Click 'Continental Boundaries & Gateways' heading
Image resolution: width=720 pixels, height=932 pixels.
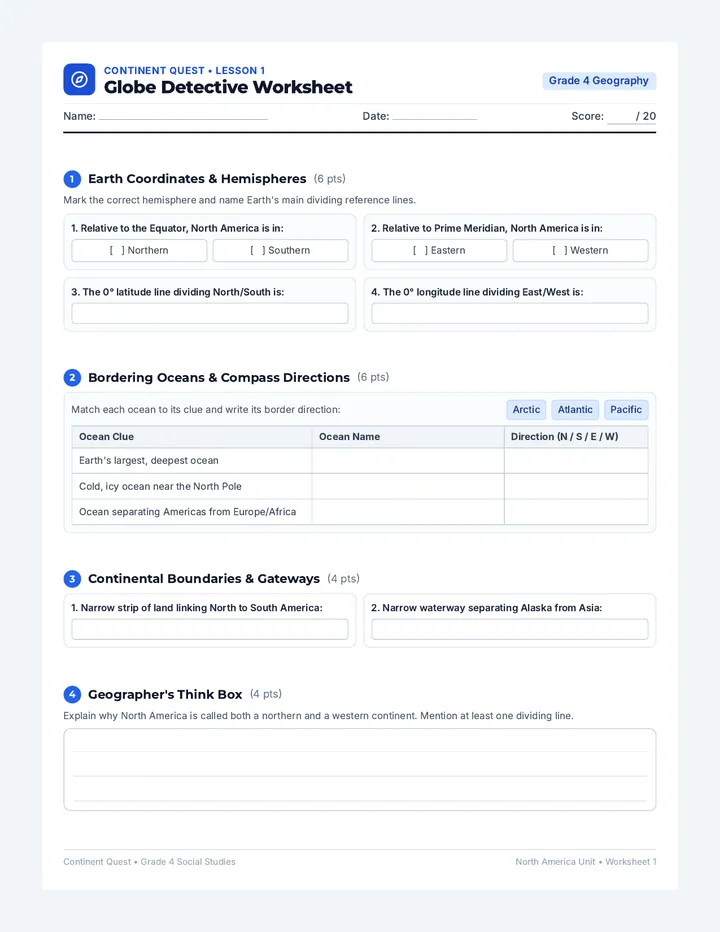coord(204,579)
